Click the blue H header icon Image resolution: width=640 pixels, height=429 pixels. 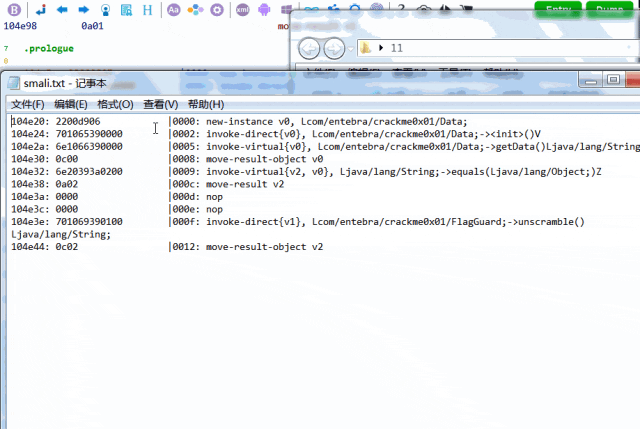coord(147,10)
